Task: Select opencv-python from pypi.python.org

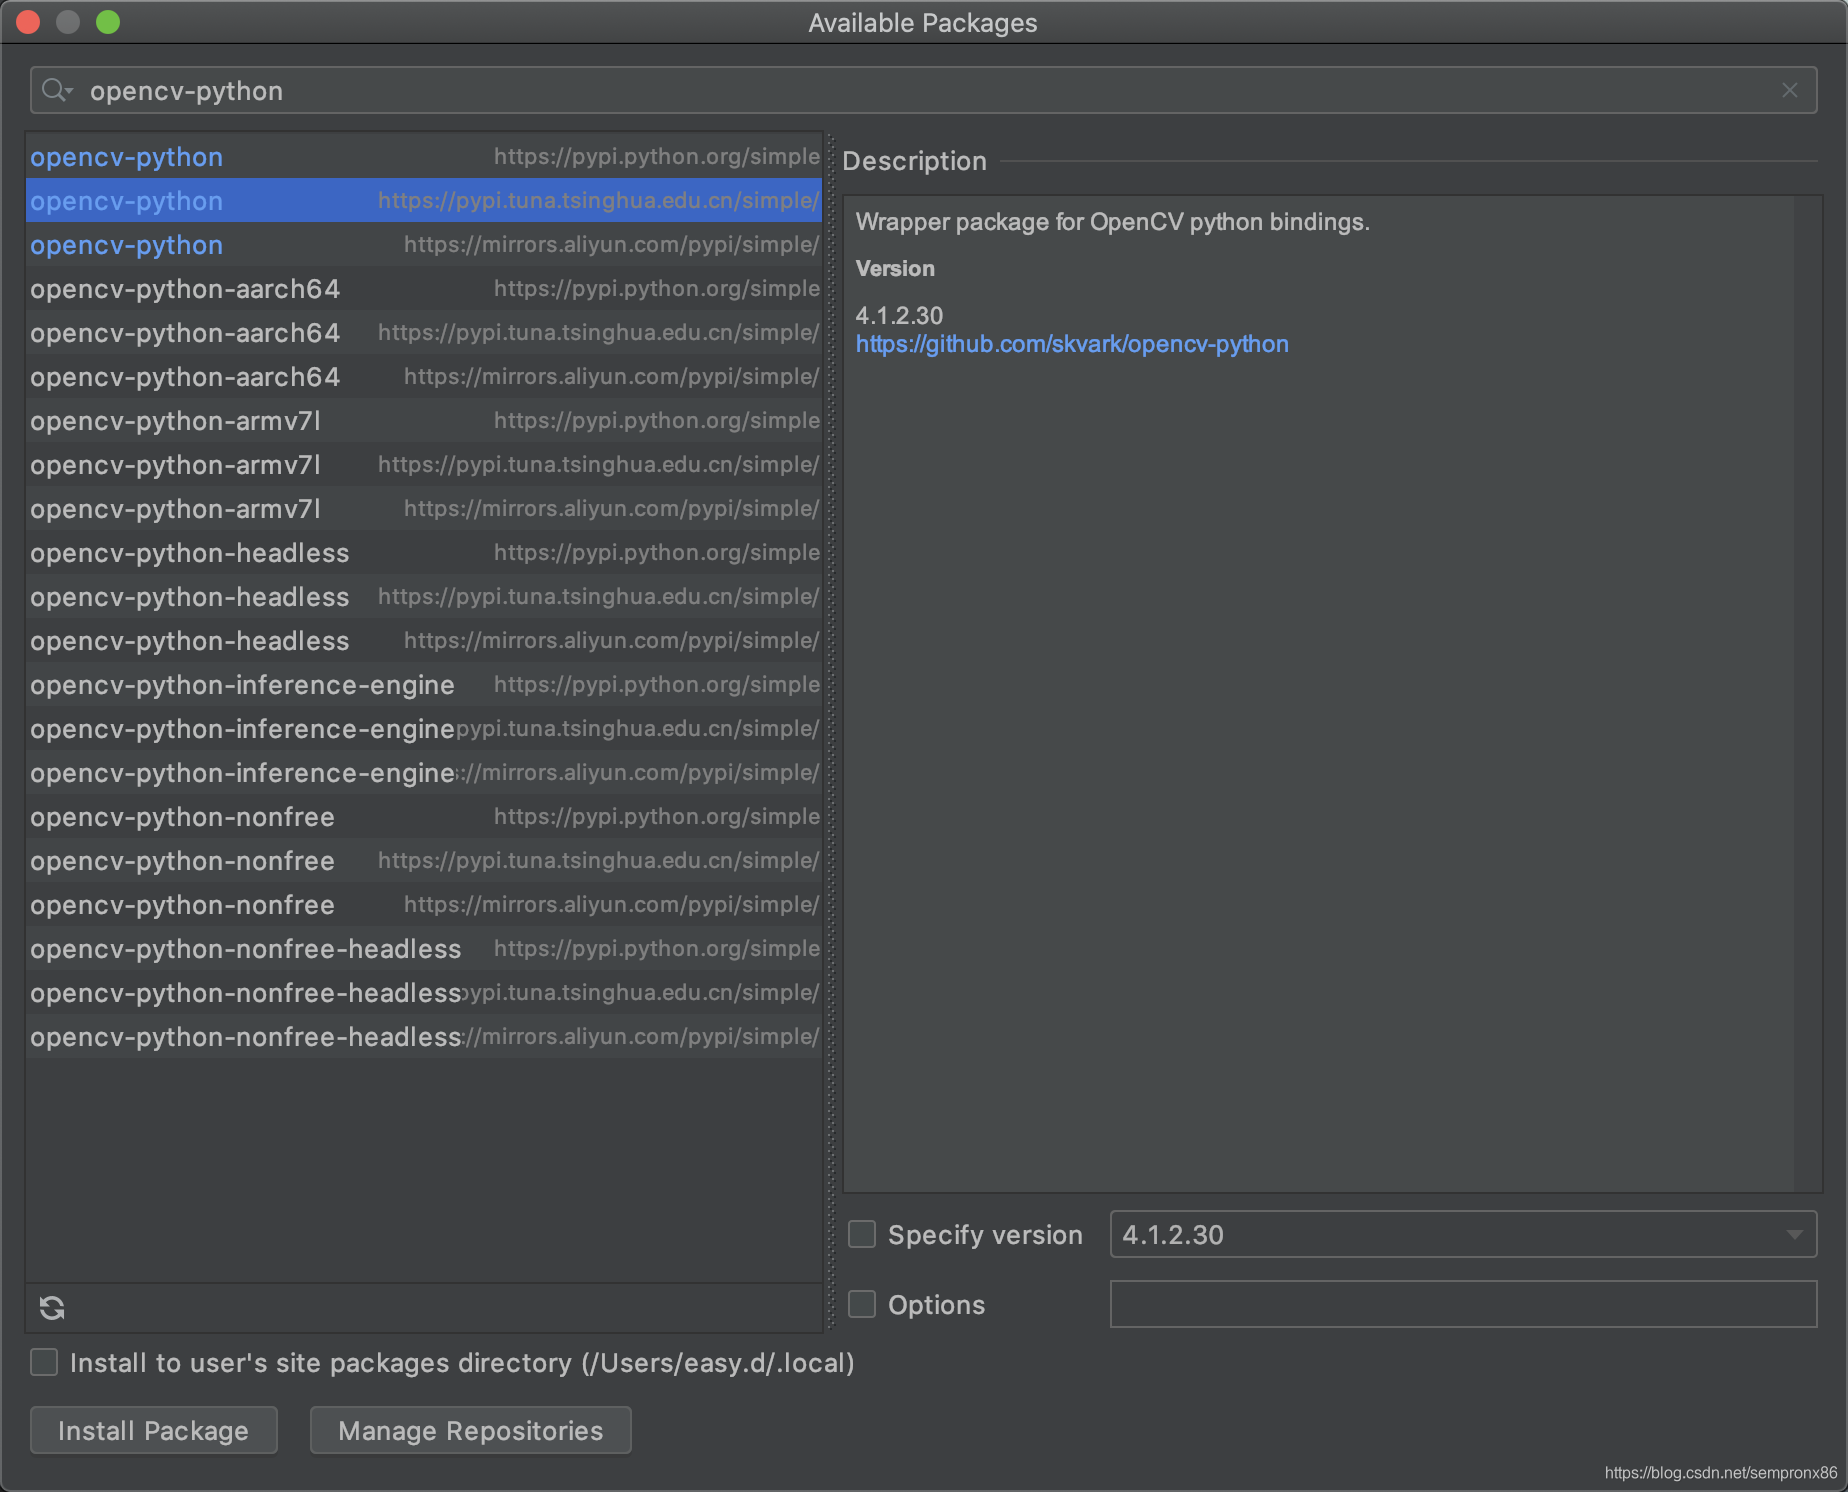Action: click(x=424, y=157)
